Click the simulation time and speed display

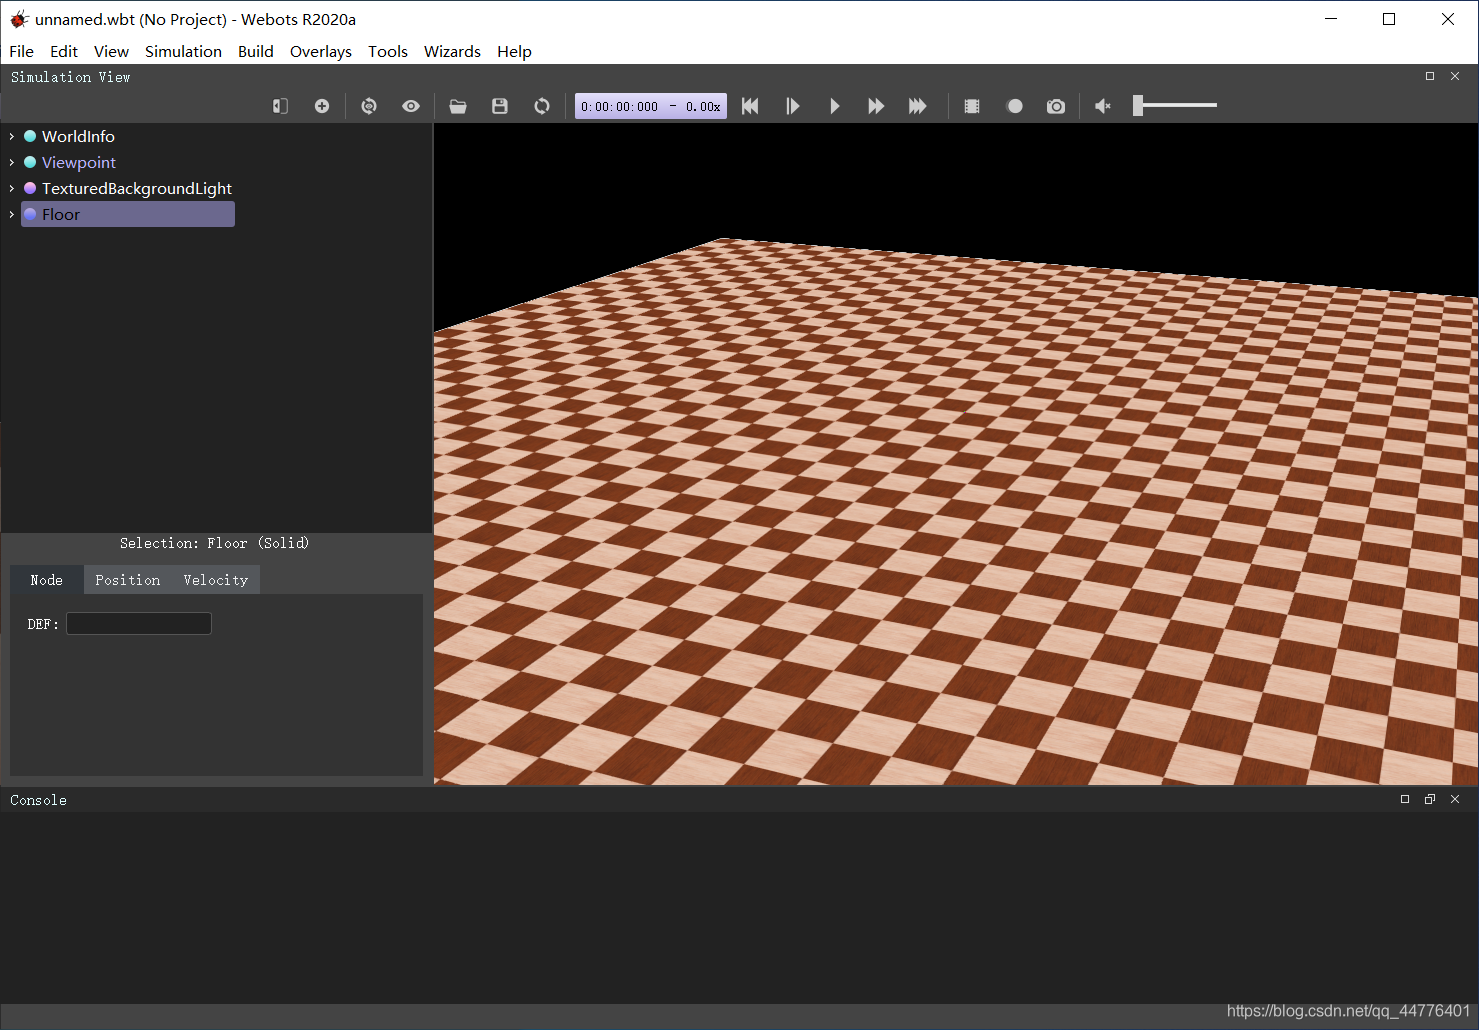[x=651, y=106]
